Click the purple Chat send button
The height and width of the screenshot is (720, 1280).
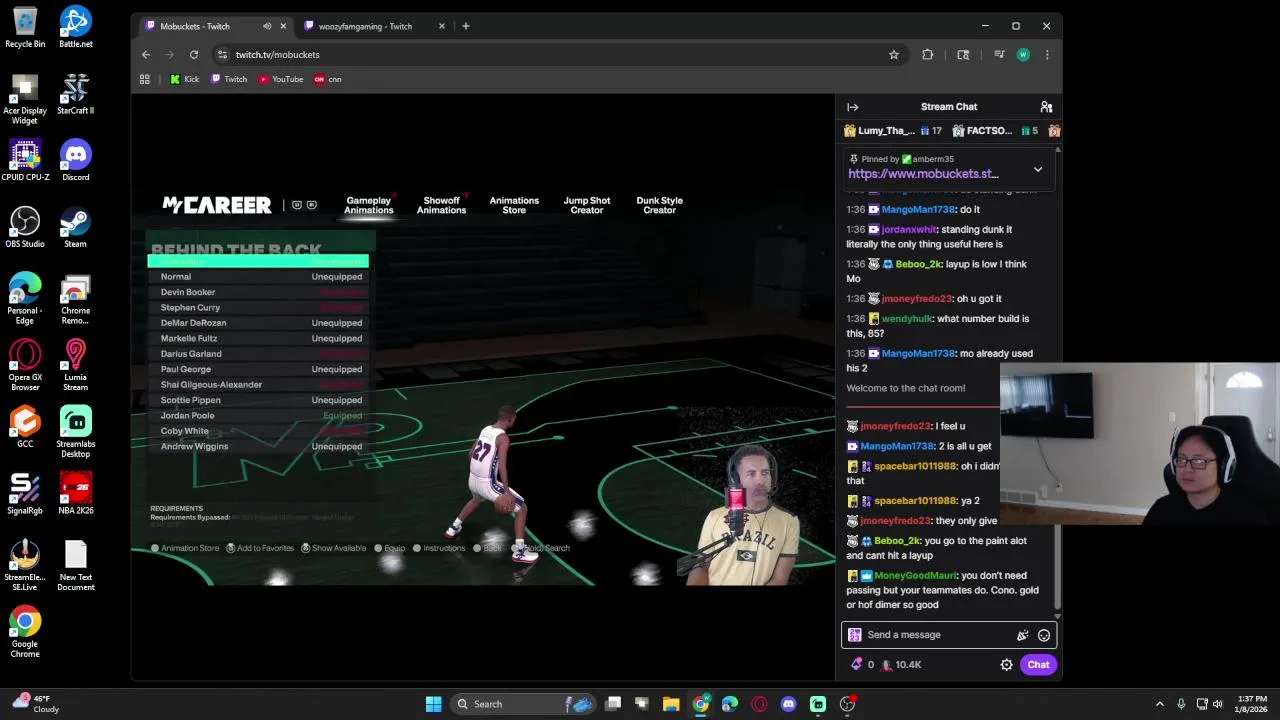[1038, 665]
